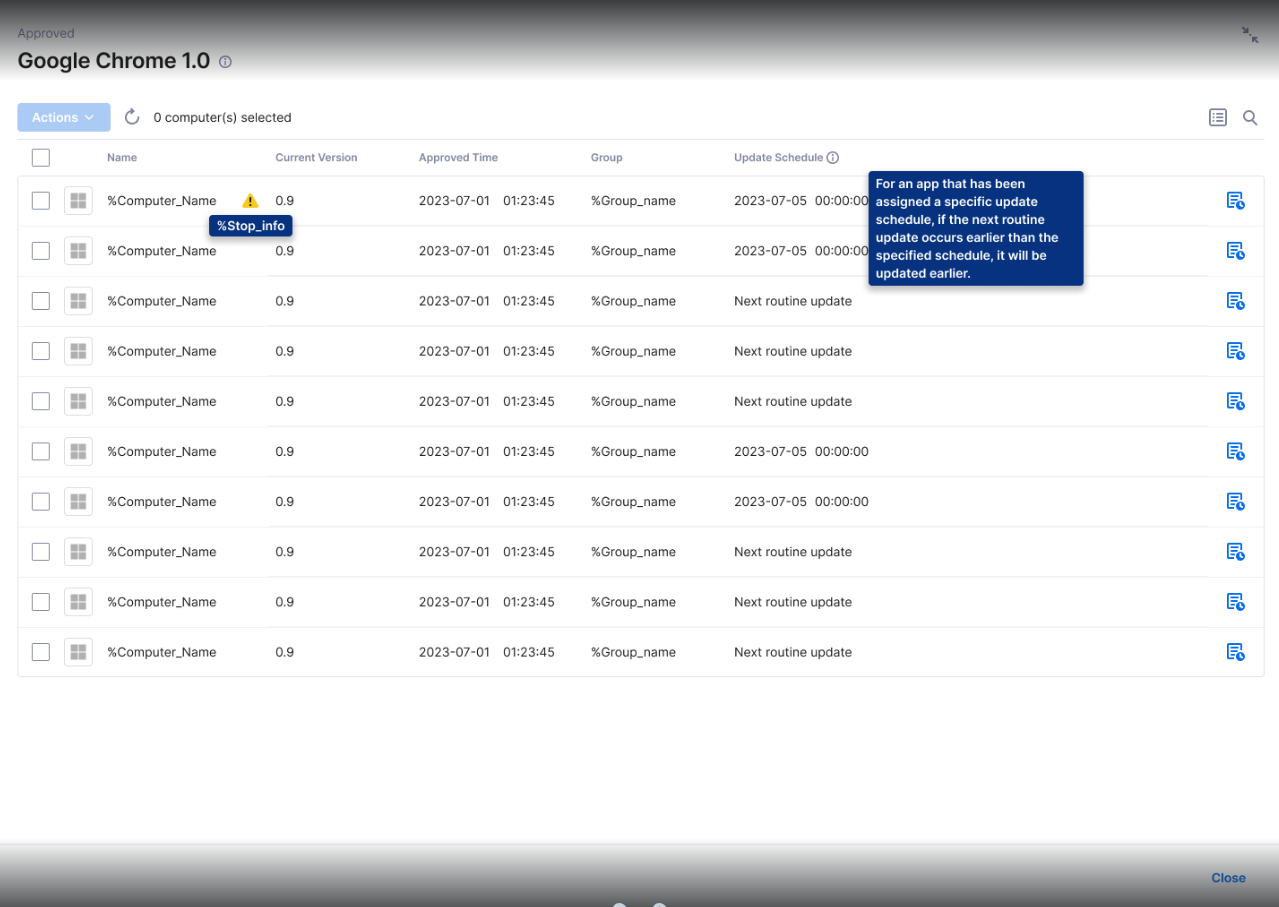This screenshot has height=907, width=1279.
Task: Click the collapse window icon at top right
Action: [1250, 35]
